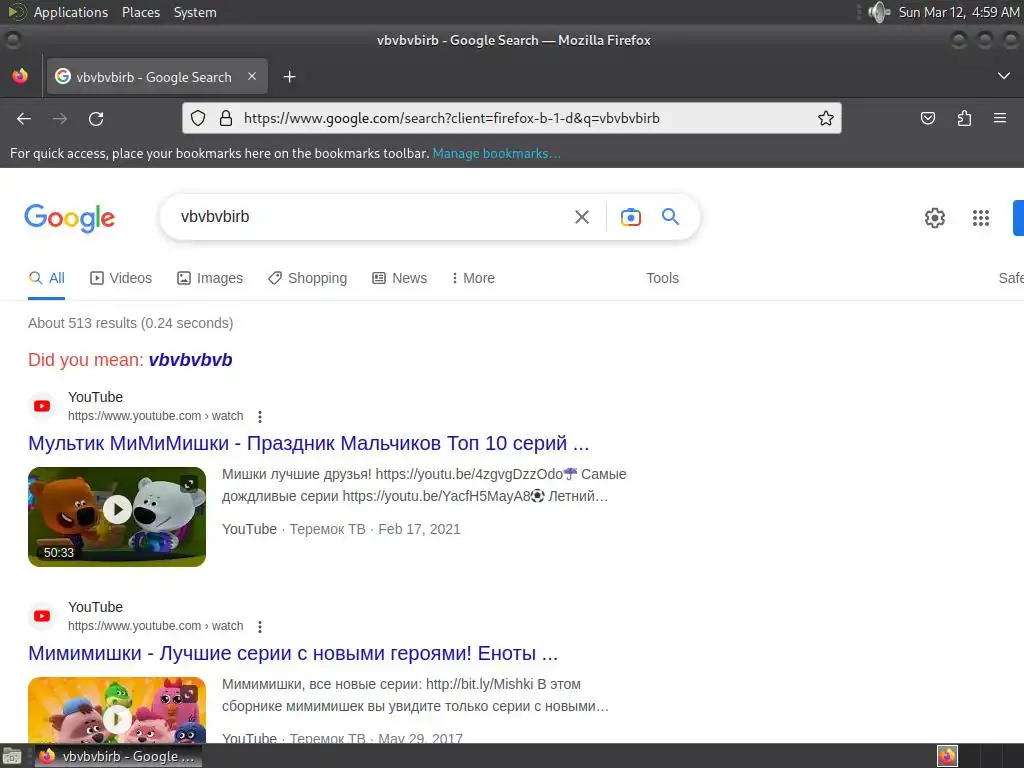Submit search with magnifying glass icon
The image size is (1024, 768).
(670, 217)
